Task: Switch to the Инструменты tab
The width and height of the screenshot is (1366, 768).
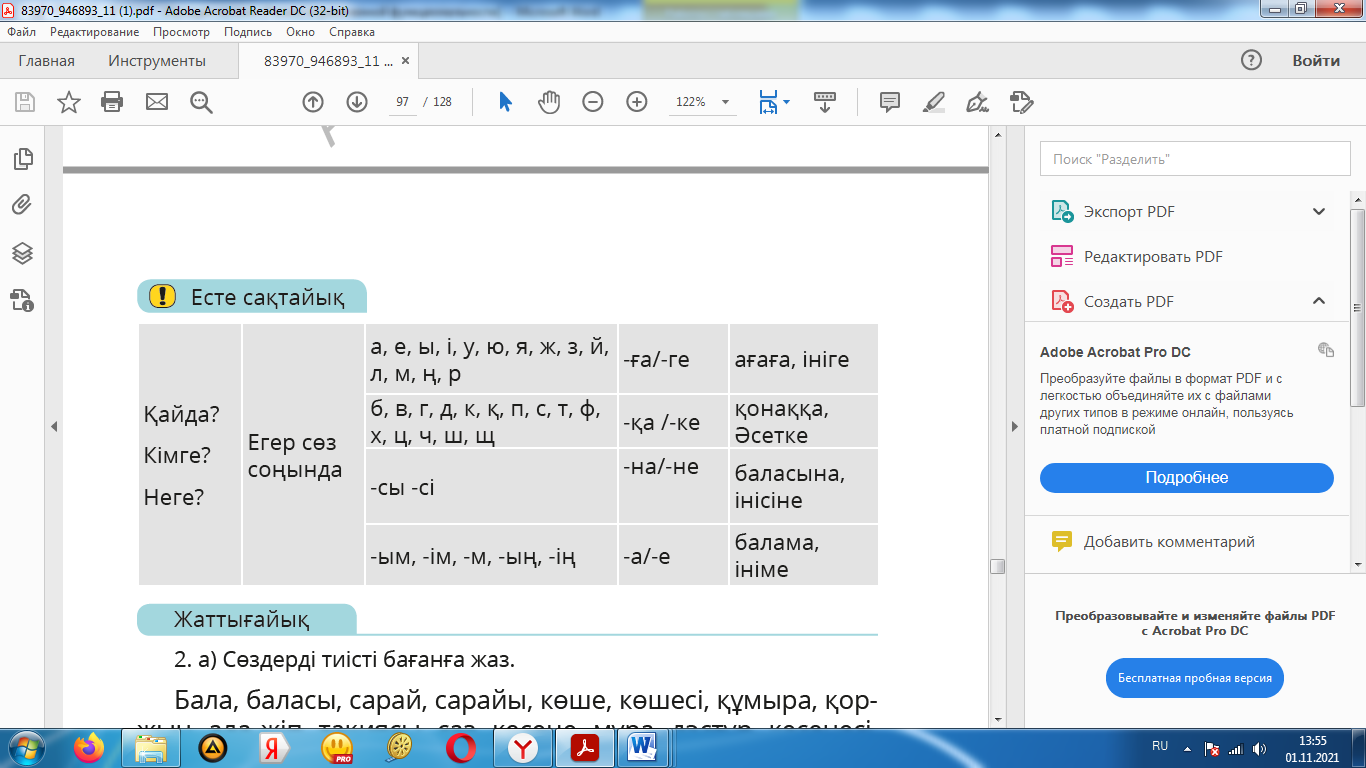Action: [157, 61]
